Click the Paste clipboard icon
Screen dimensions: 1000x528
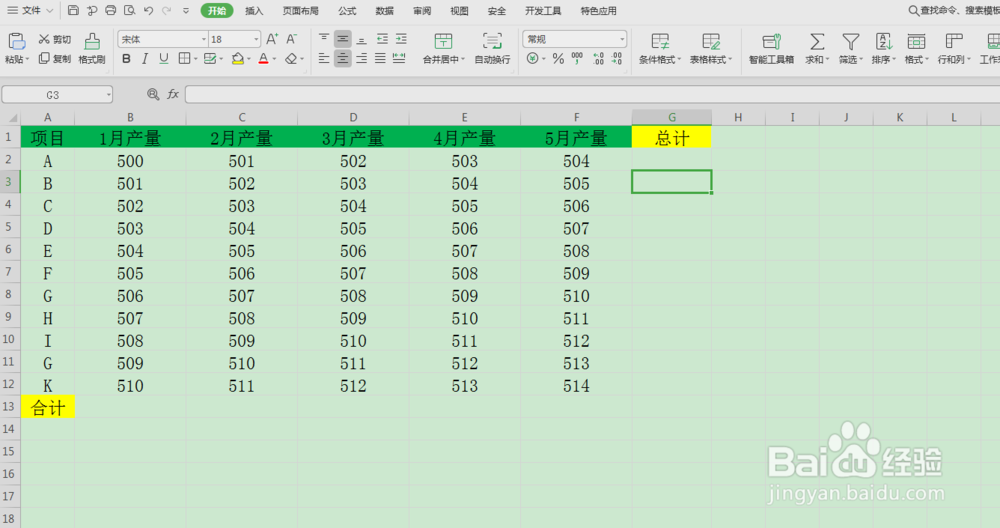point(16,41)
